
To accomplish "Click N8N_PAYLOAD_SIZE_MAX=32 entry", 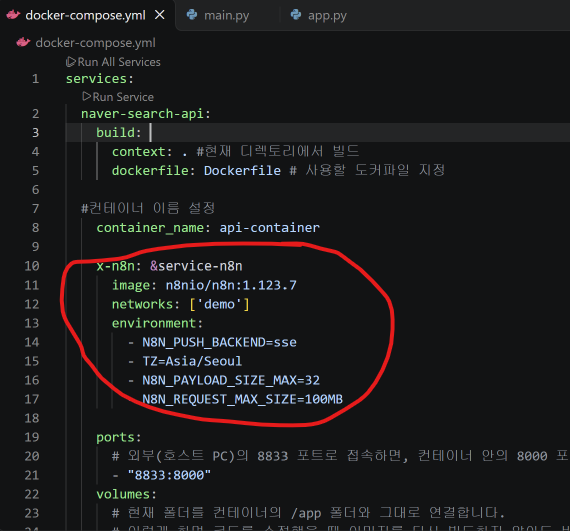I will (x=231, y=381).
